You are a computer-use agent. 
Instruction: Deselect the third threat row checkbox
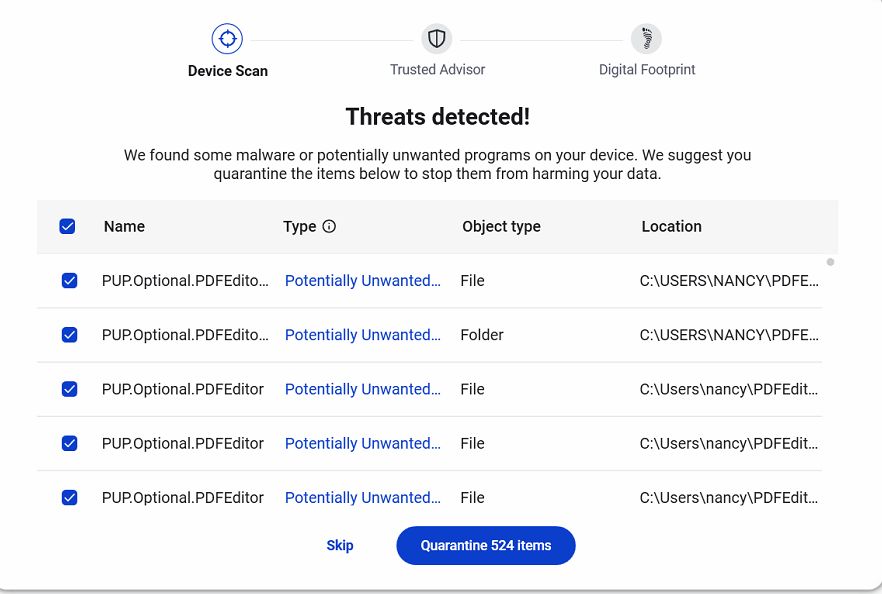click(69, 389)
